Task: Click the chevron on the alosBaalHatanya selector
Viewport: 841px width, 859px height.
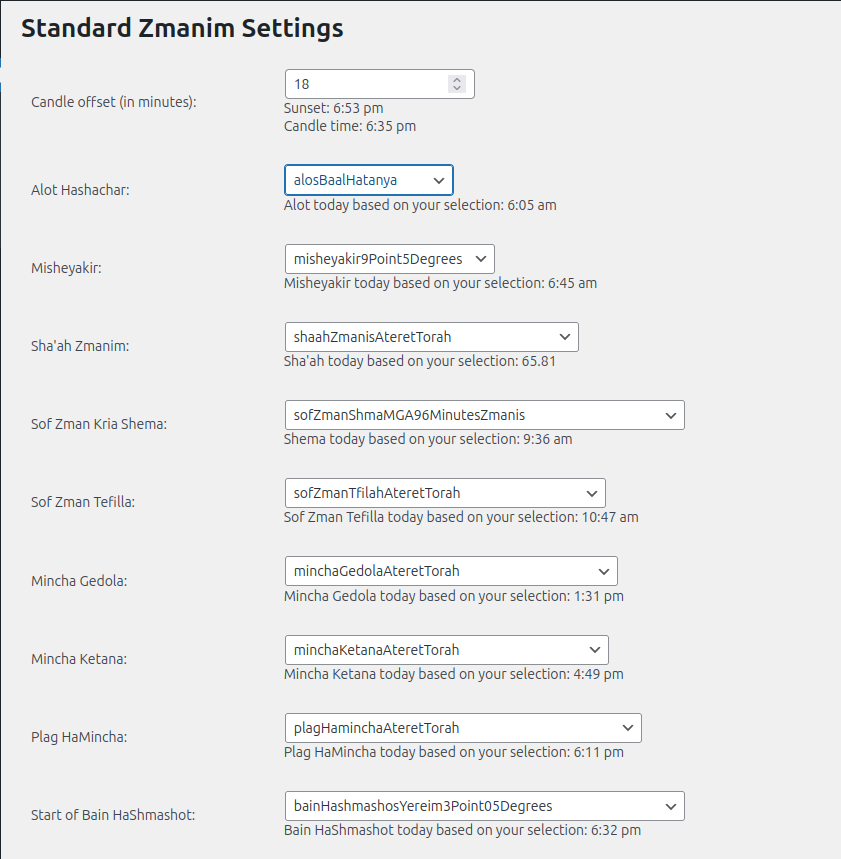Action: [437, 180]
